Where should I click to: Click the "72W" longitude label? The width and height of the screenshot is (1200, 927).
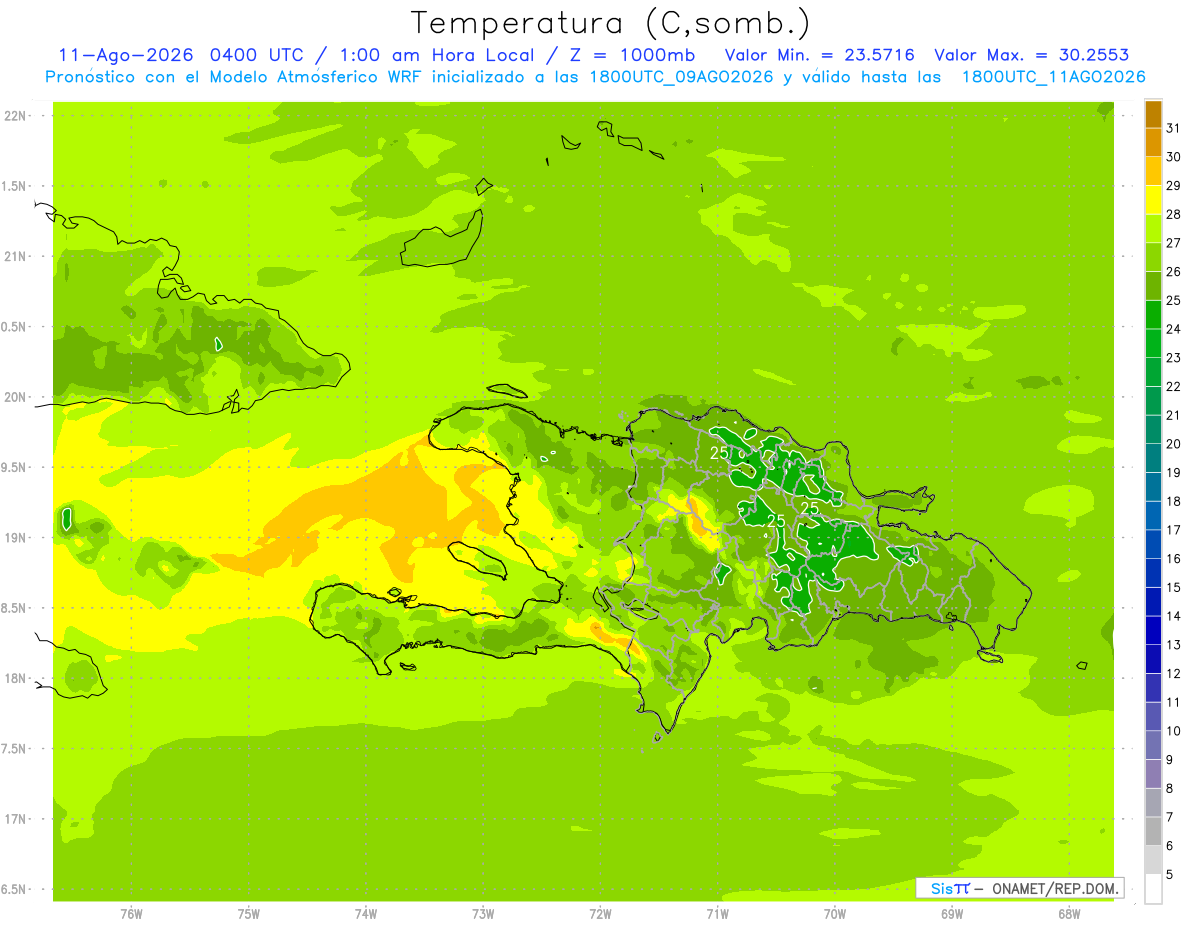coord(600,914)
